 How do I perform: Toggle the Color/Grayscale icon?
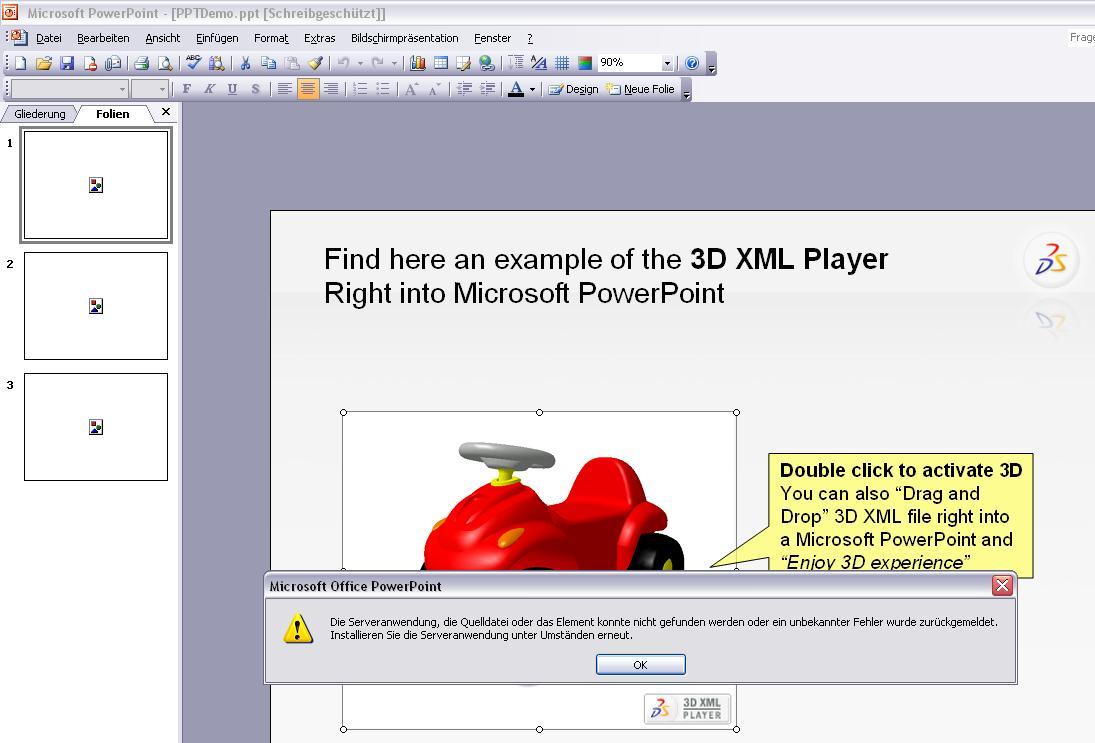coord(585,64)
